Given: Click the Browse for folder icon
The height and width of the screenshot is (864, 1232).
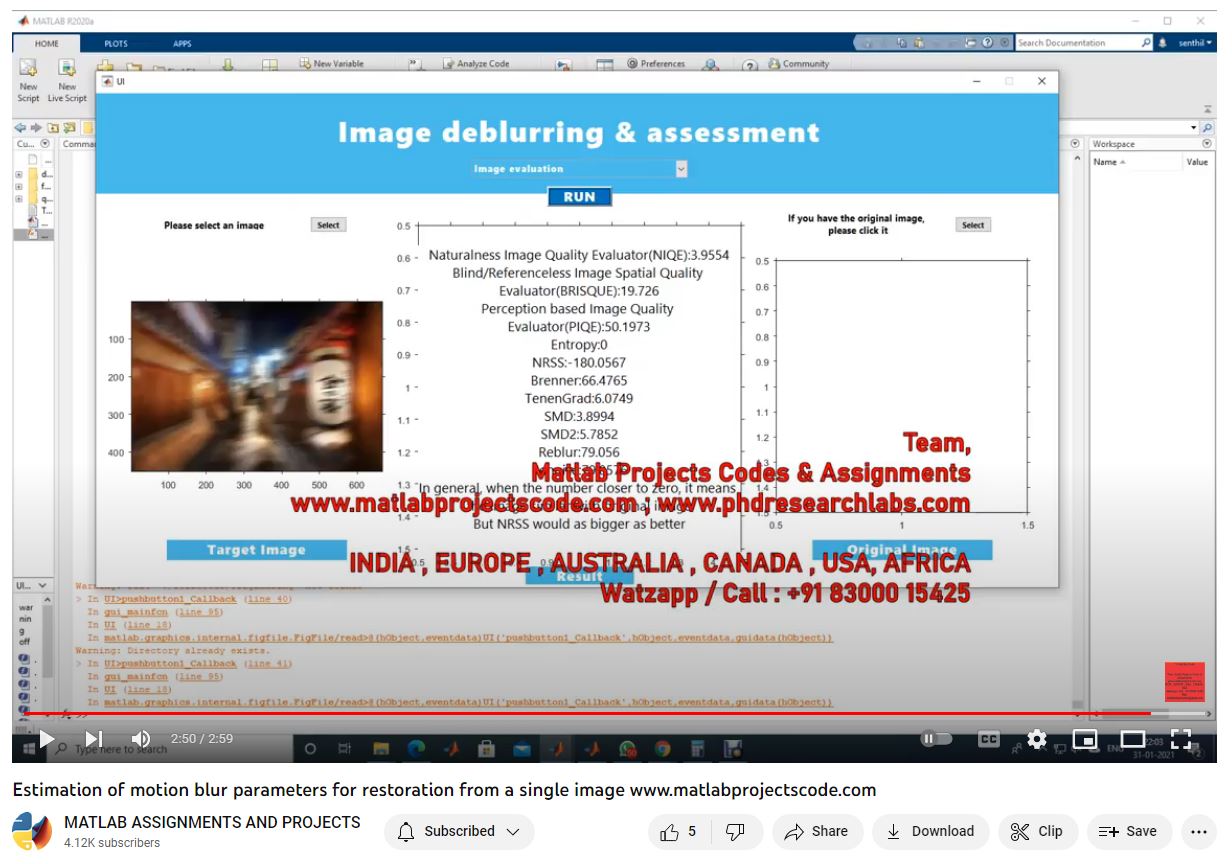Looking at the screenshot, I should tap(69, 128).
